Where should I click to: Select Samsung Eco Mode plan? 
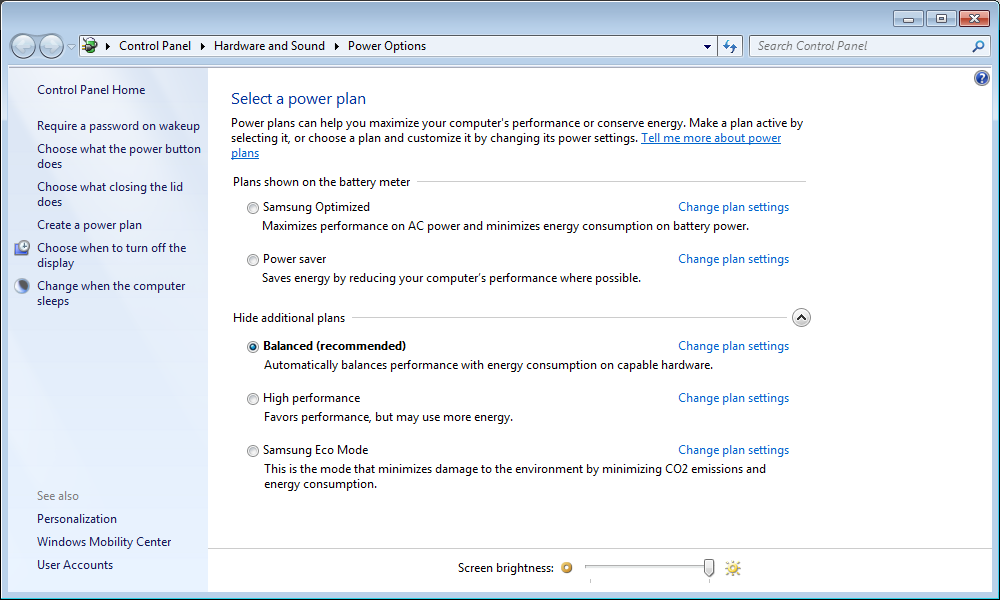pyautogui.click(x=253, y=451)
